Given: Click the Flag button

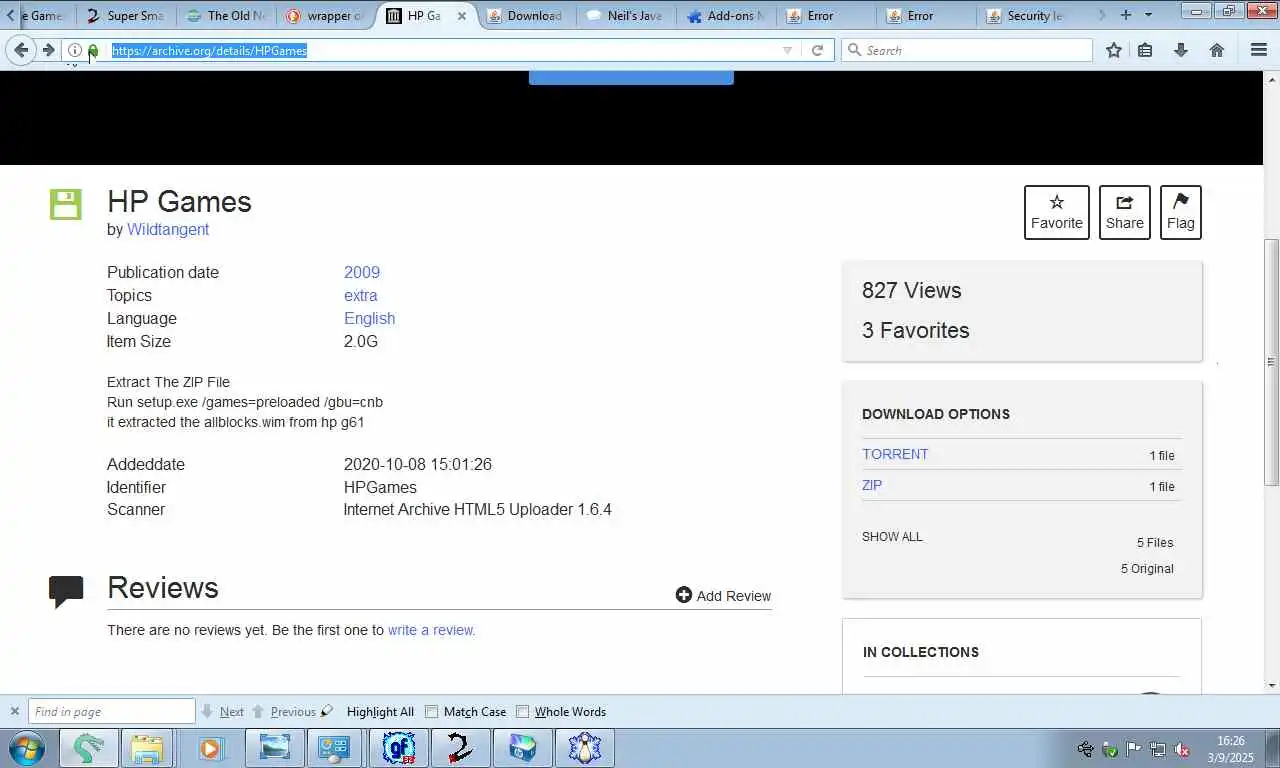Looking at the screenshot, I should (1181, 212).
